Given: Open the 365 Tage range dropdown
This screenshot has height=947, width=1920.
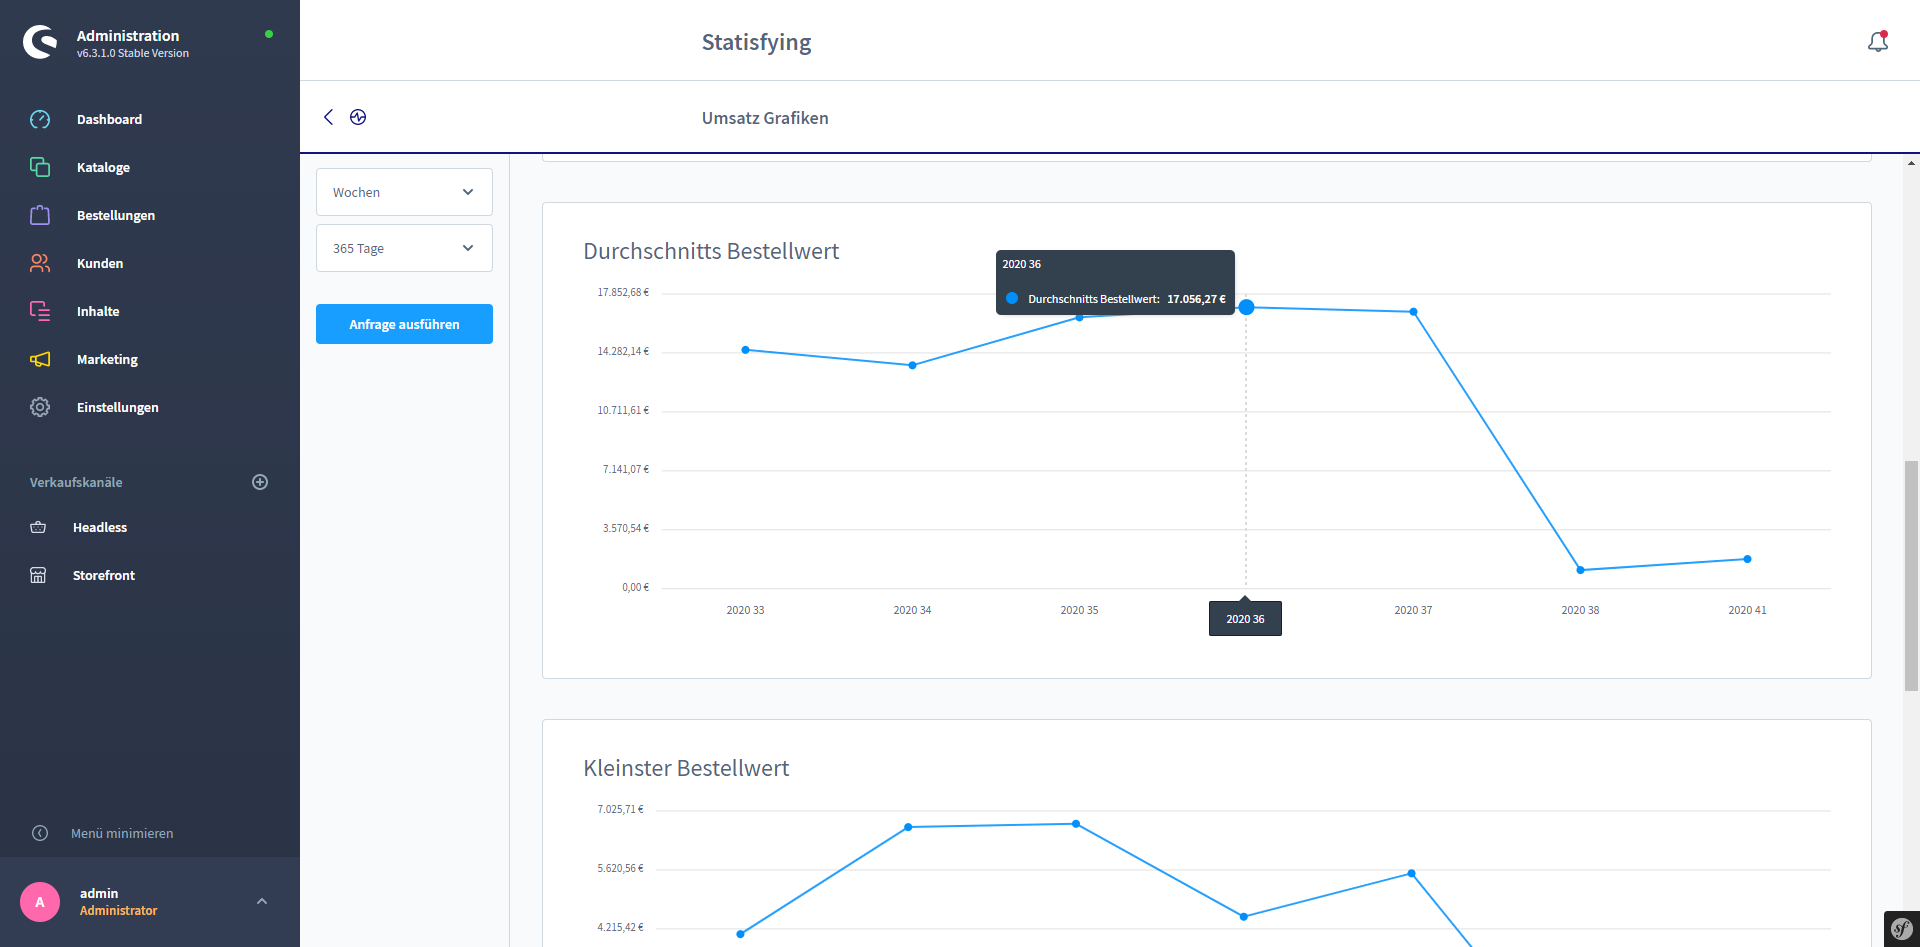Looking at the screenshot, I should click(404, 248).
